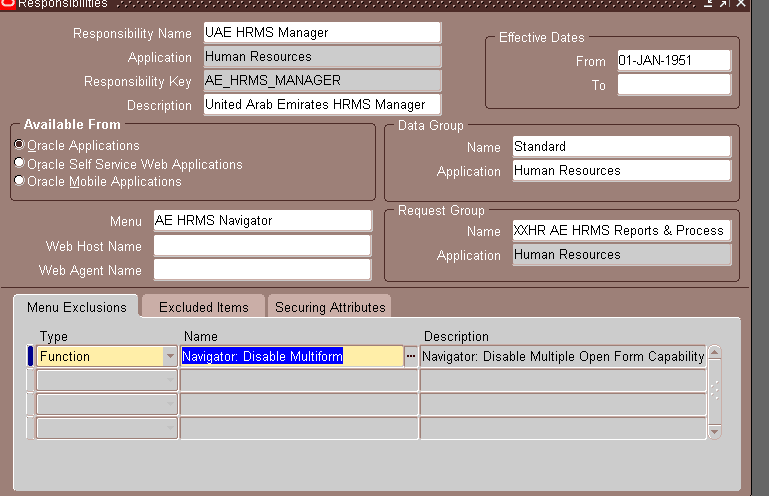Select Oracle Mobile Applications option
Image resolution: width=769 pixels, height=496 pixels.
[19, 181]
